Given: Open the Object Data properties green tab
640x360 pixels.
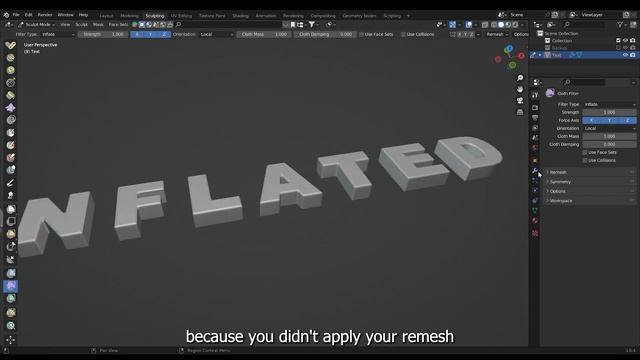Looking at the screenshot, I should coord(535,210).
